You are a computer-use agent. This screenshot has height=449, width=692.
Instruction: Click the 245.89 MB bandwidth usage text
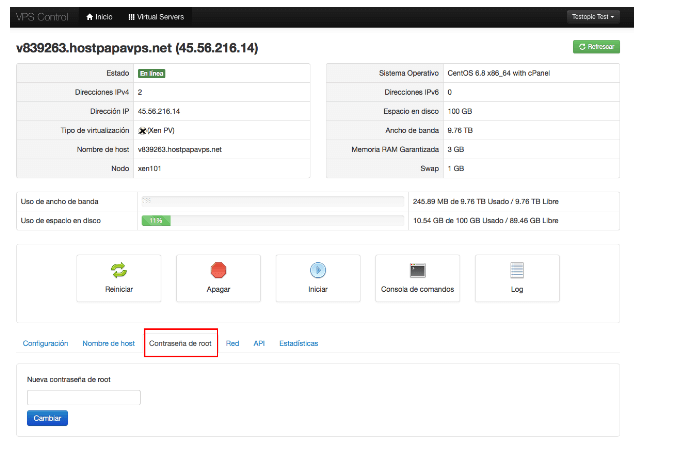tap(485, 201)
